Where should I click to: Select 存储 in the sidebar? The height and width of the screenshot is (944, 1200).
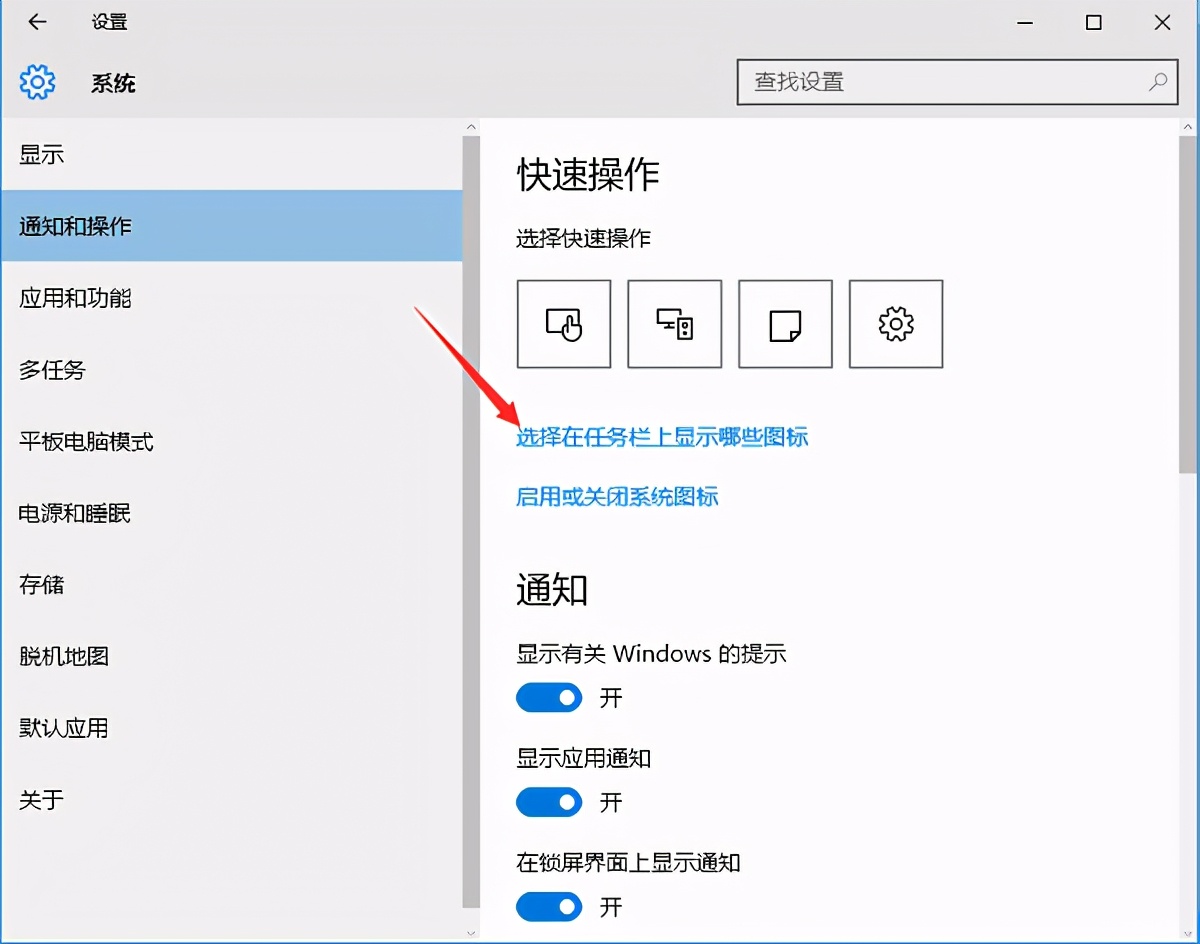coord(41,585)
